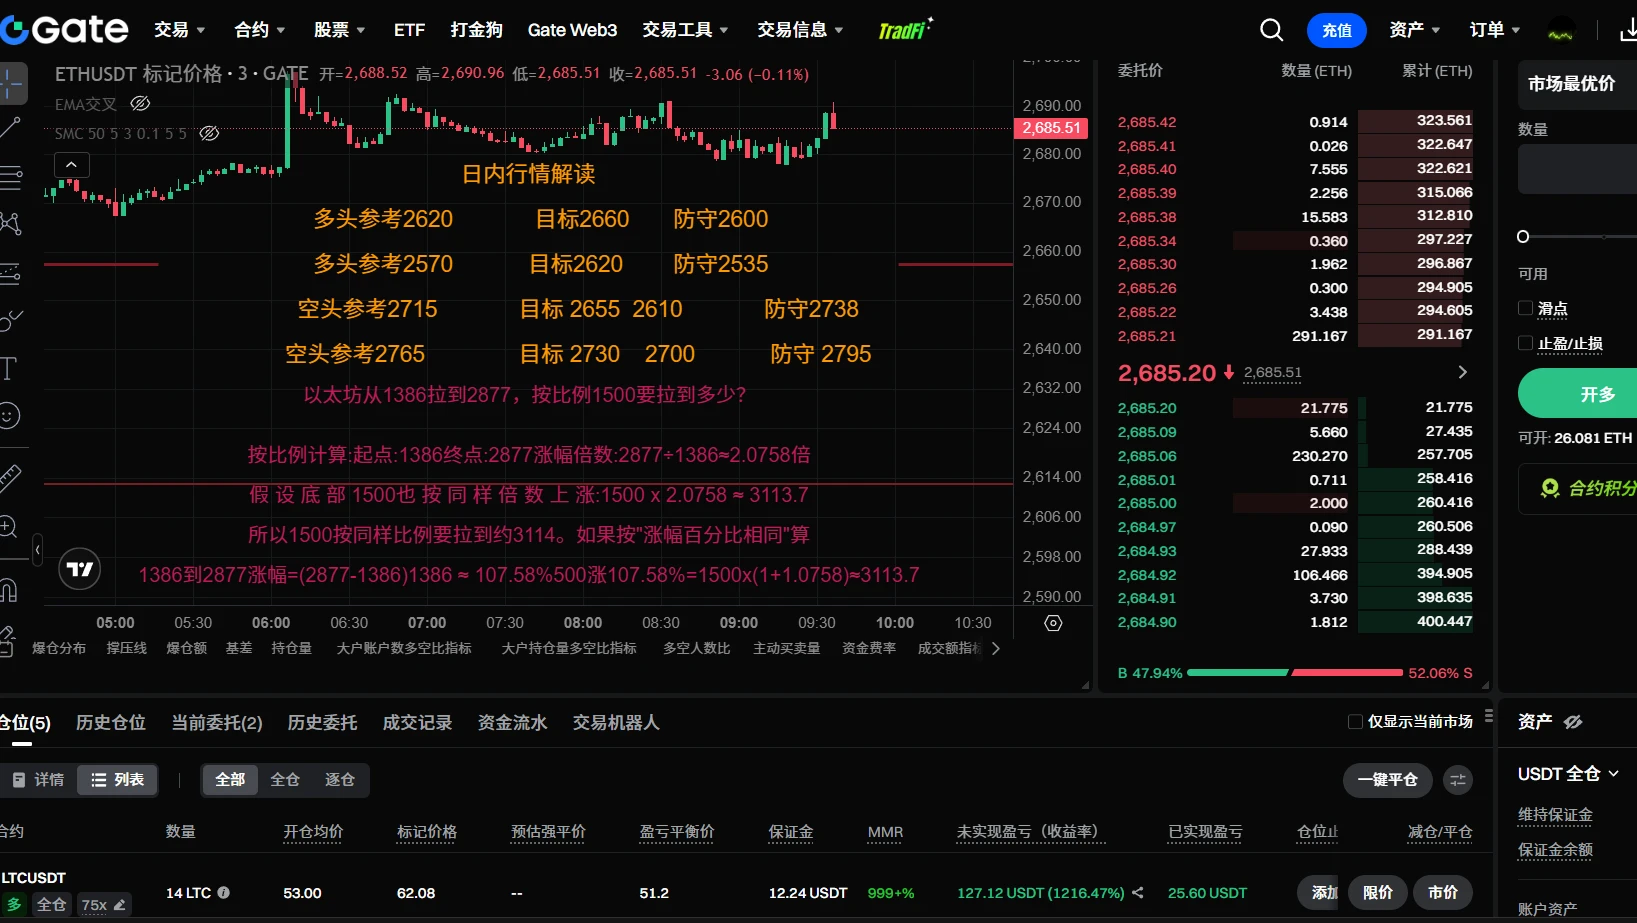
Task: Open the USDT 全仓 dropdown
Action: coord(1568,774)
